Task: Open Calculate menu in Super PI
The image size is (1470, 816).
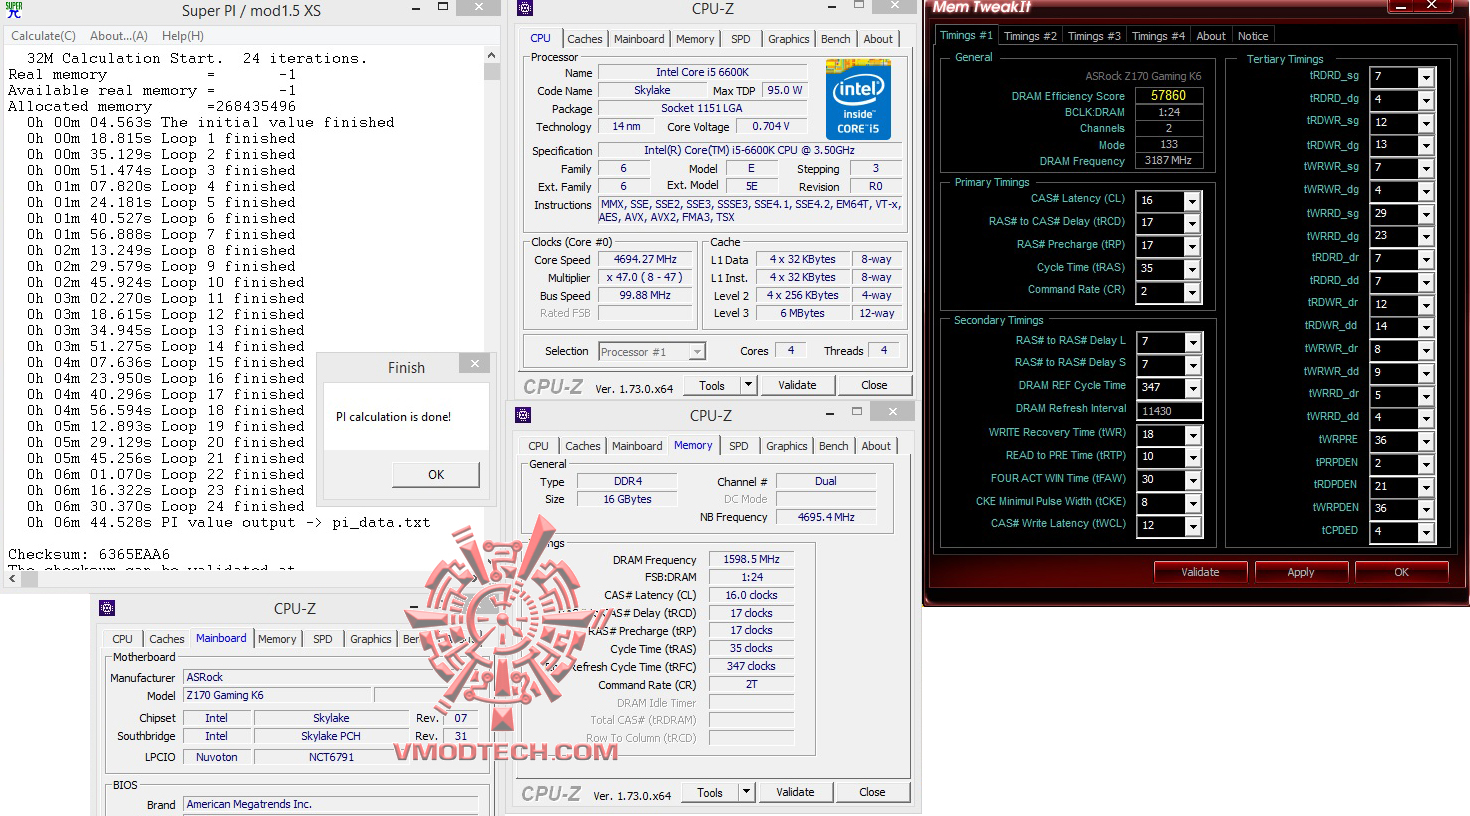Action: (x=43, y=36)
